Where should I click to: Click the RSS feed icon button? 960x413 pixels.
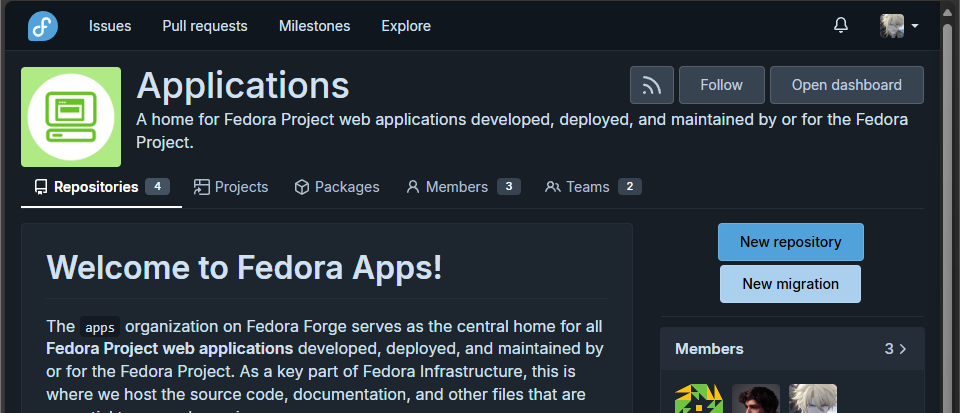pyautogui.click(x=652, y=86)
